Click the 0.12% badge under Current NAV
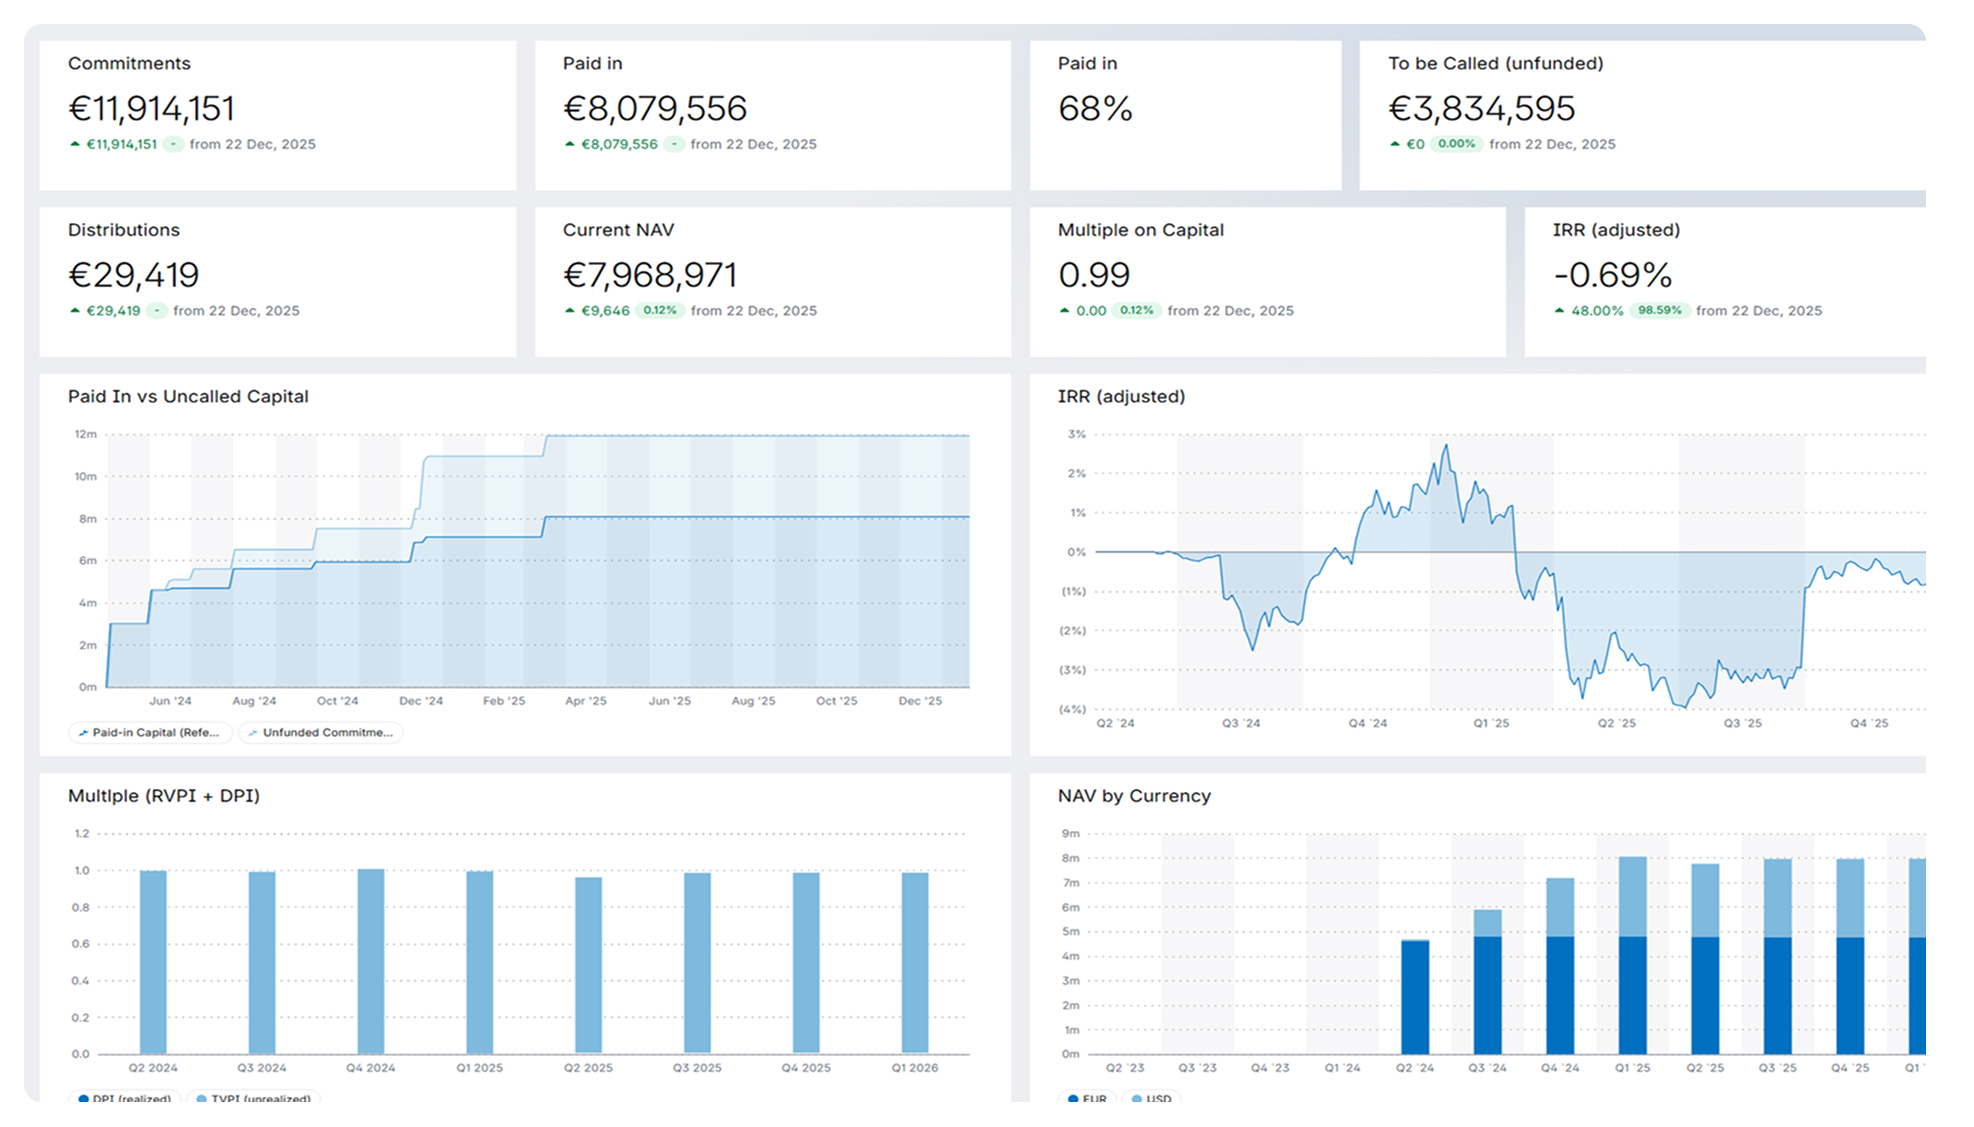This screenshot has height=1127, width=1974. (660, 311)
